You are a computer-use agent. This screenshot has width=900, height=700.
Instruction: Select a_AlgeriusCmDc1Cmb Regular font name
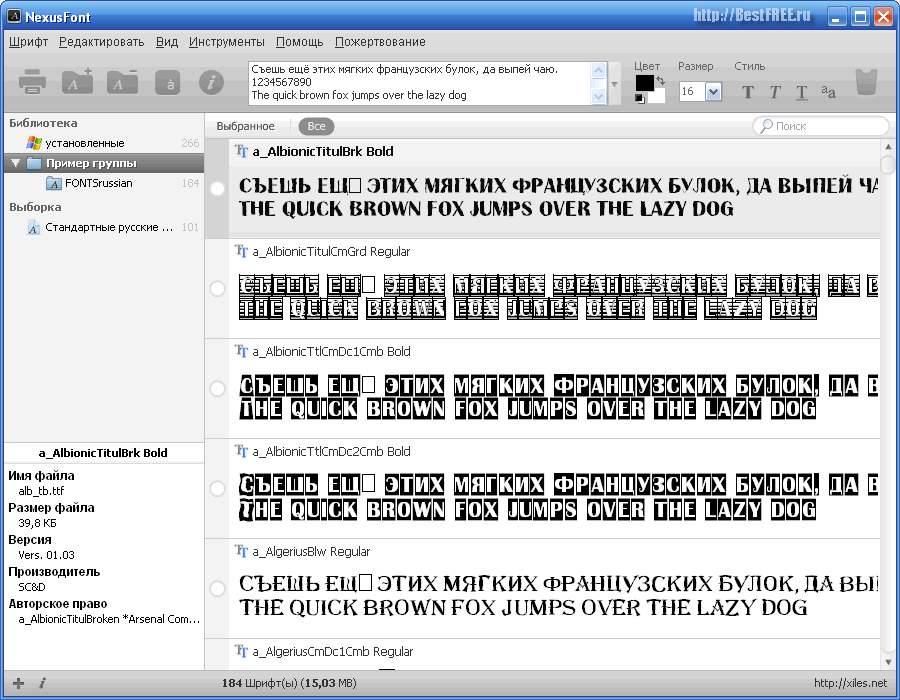click(332, 651)
